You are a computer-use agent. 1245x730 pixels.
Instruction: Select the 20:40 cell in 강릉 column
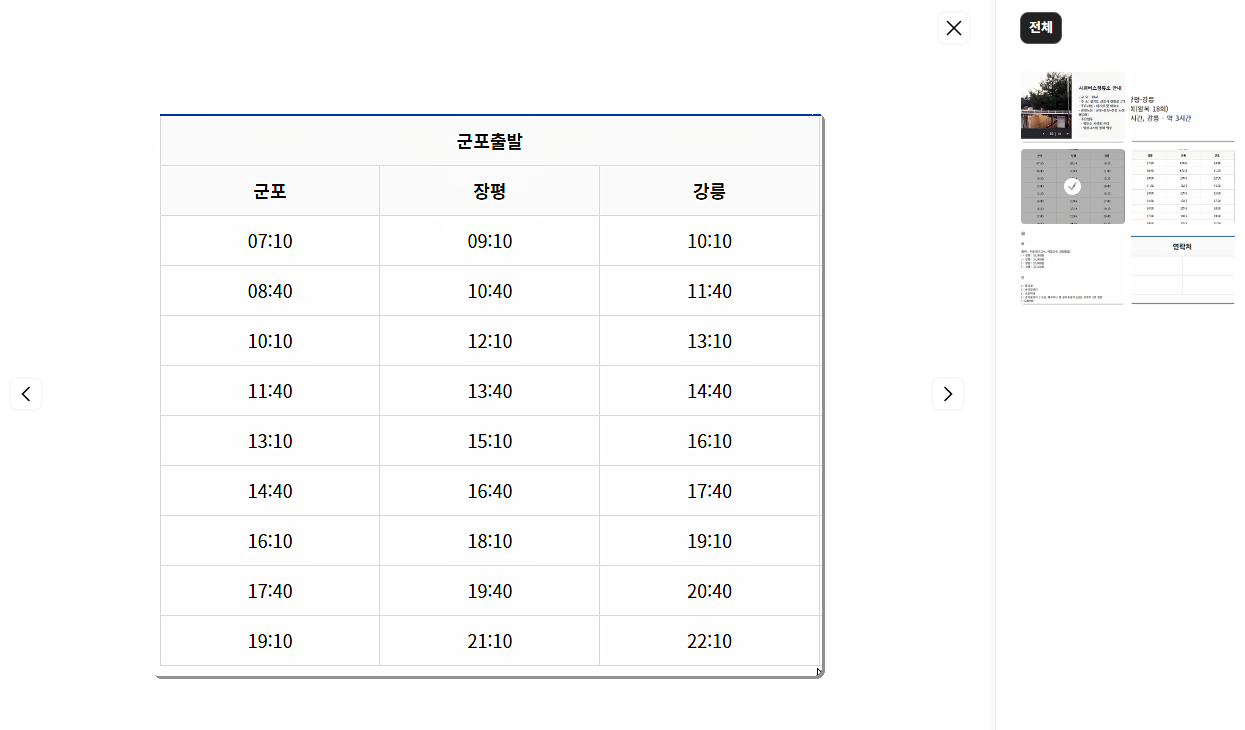click(x=710, y=591)
